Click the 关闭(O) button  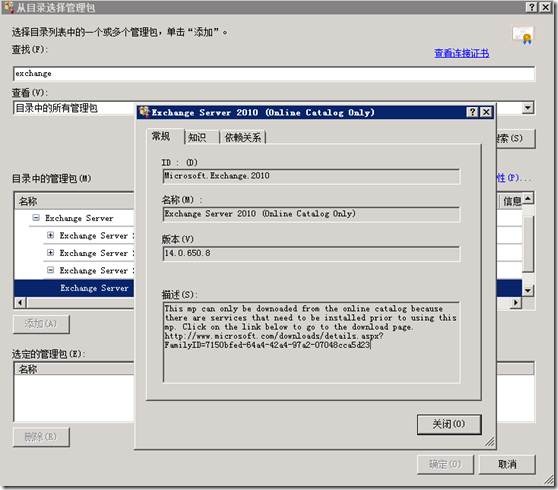(449, 424)
